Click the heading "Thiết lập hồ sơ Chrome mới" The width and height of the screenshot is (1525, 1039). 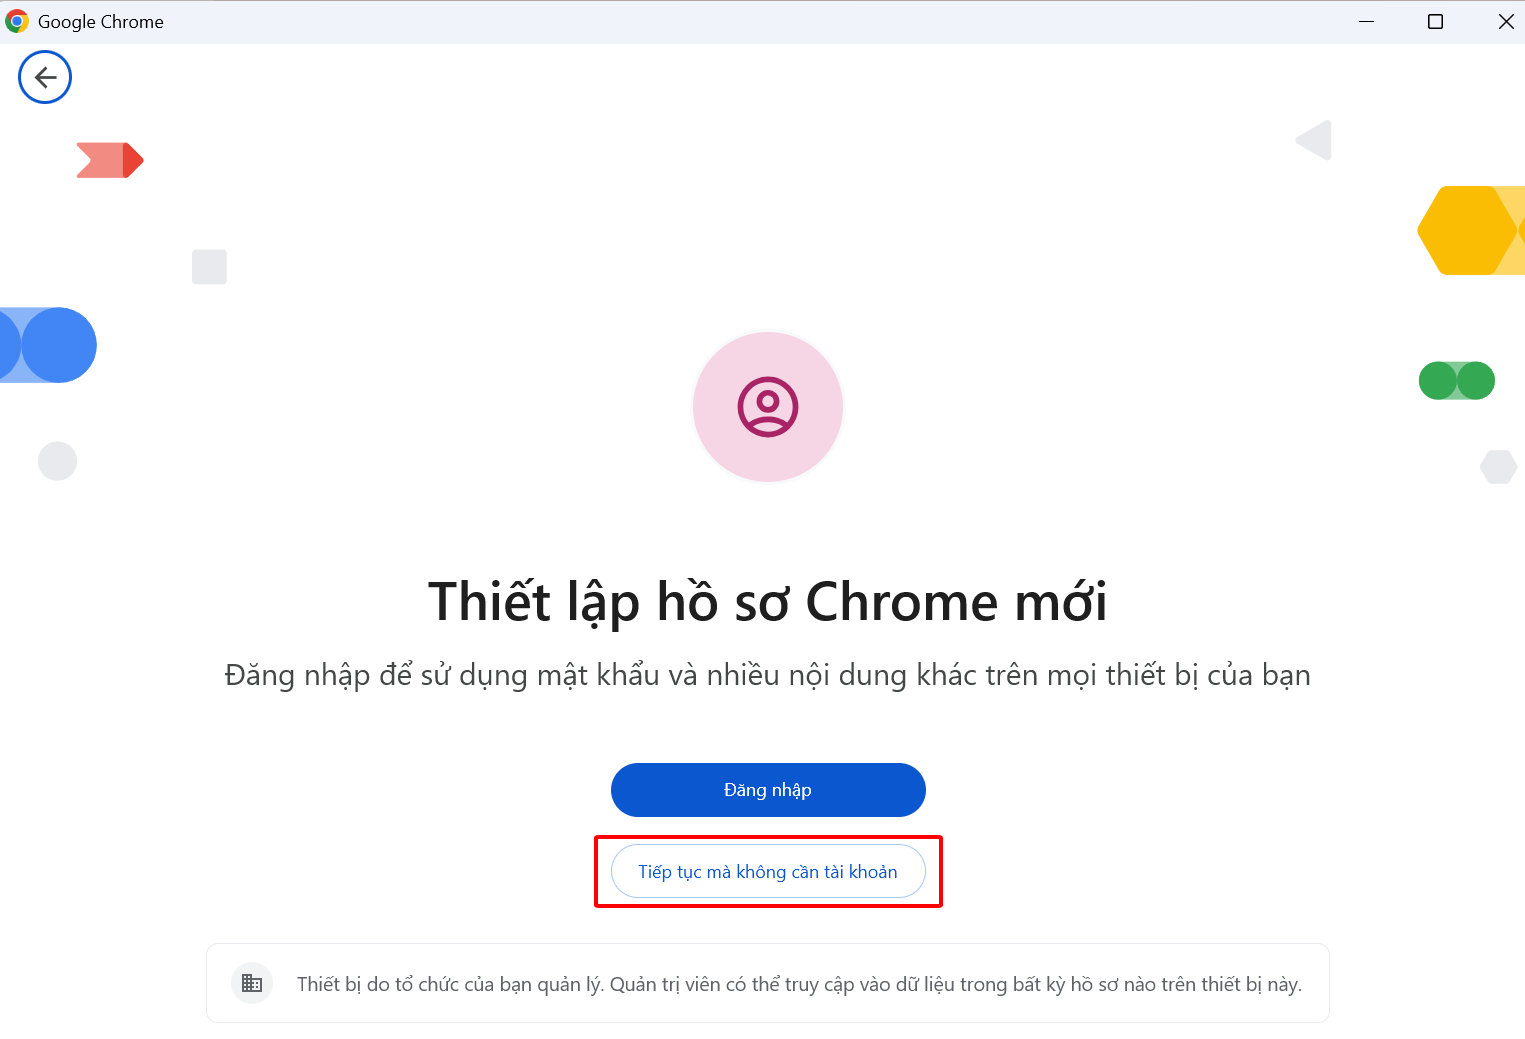(x=767, y=602)
